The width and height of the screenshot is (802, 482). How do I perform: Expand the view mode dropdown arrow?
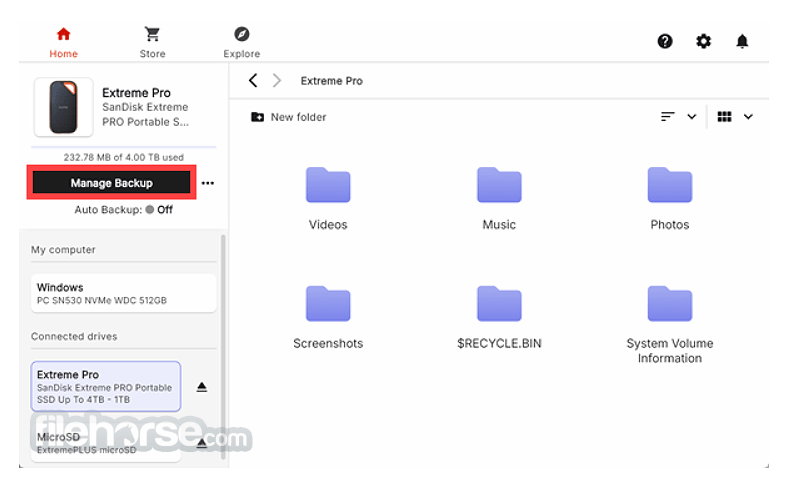pyautogui.click(x=748, y=117)
